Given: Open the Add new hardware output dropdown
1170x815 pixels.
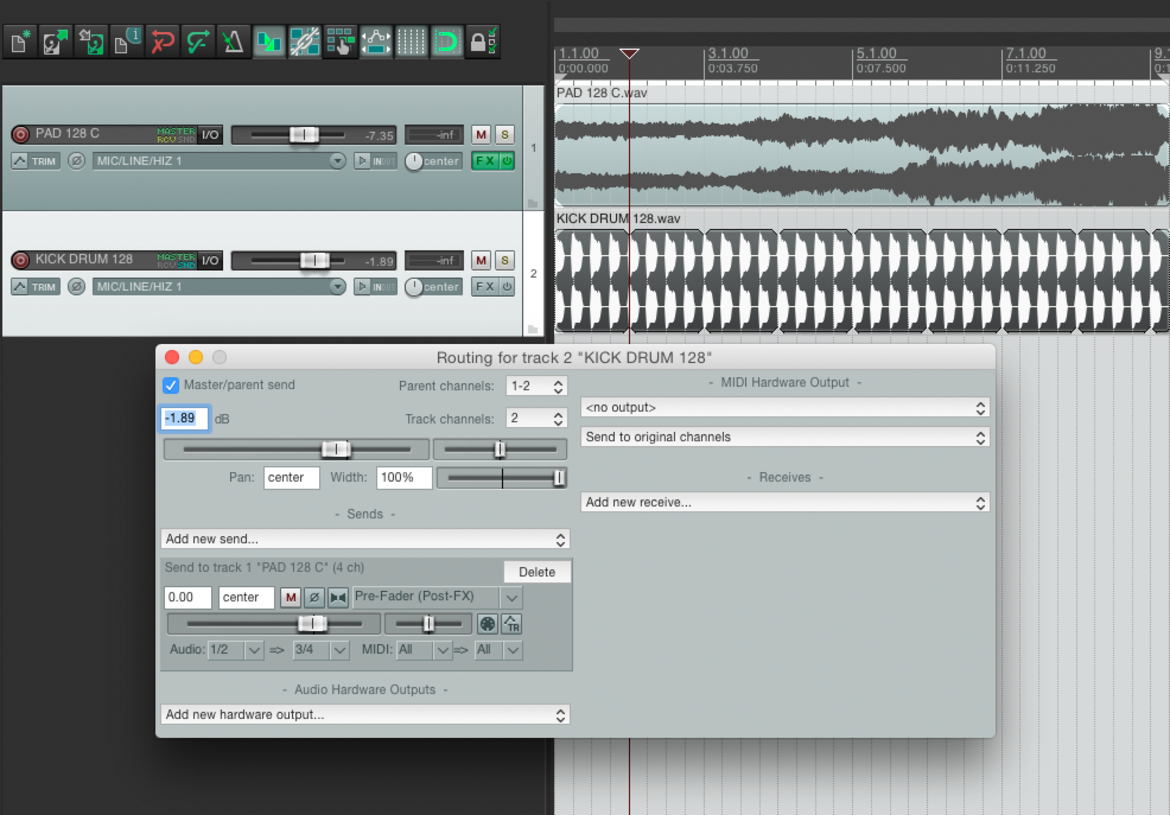Looking at the screenshot, I should 366,714.
